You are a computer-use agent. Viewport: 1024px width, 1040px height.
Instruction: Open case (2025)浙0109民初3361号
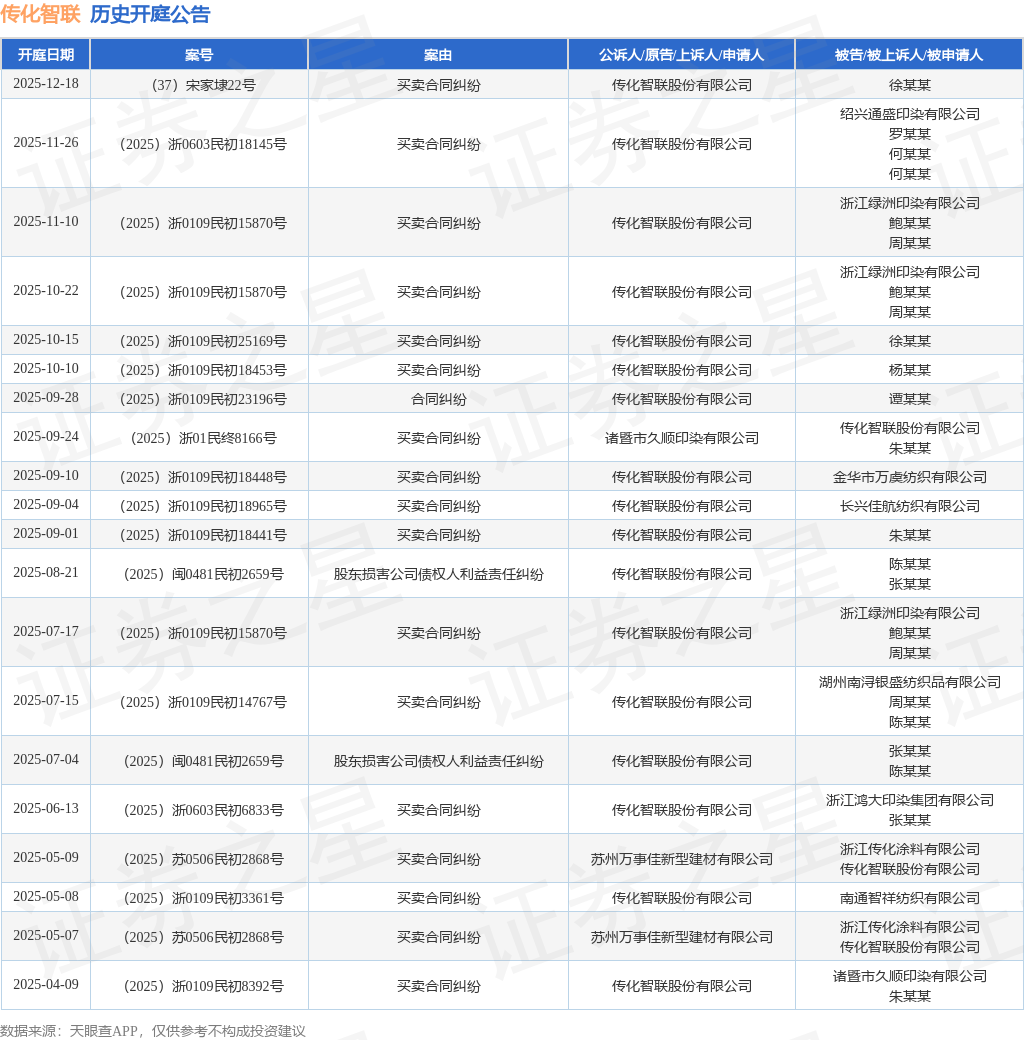203,898
